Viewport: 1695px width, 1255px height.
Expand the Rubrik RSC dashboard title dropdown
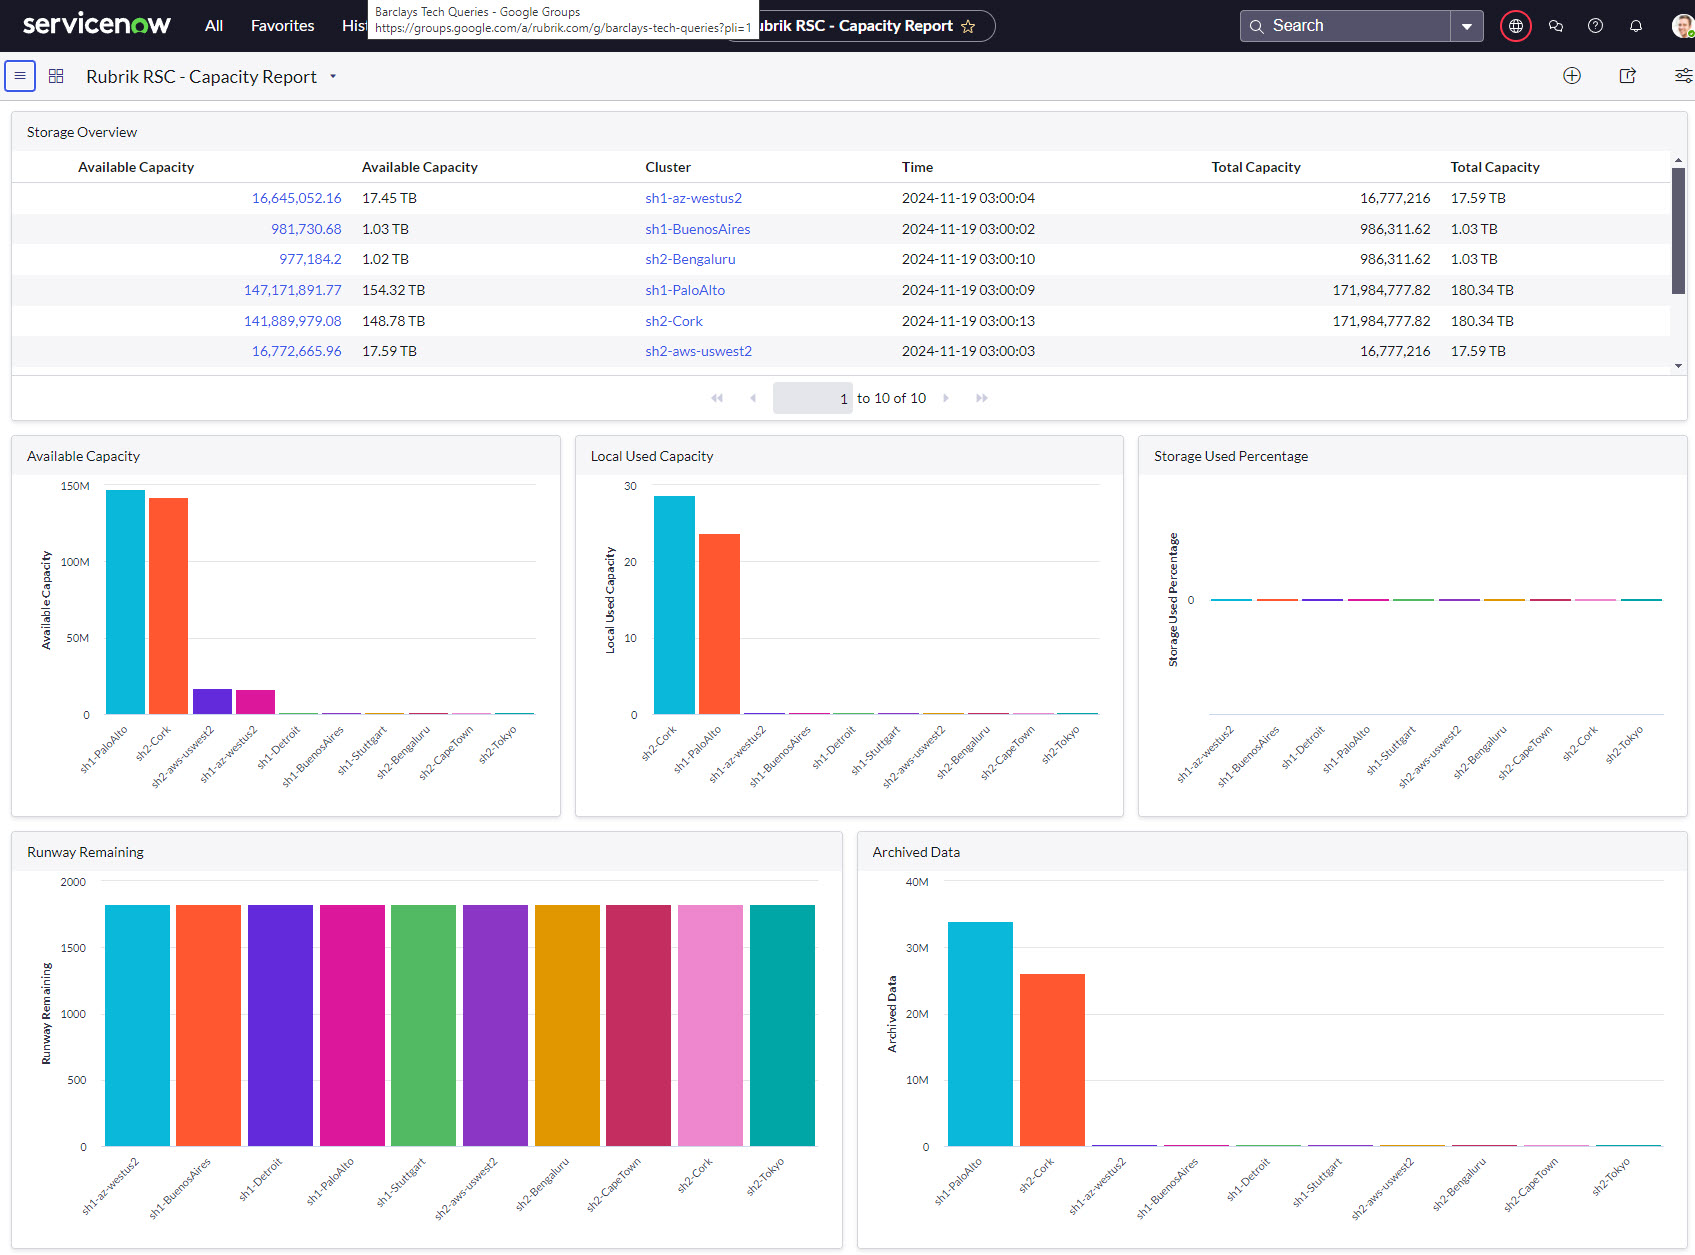333,77
